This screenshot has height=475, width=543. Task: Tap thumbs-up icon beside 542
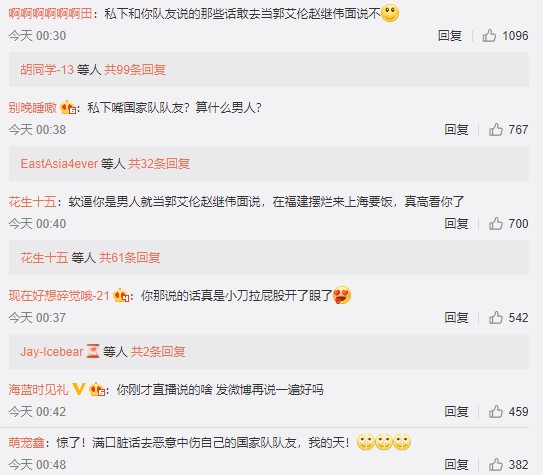pyautogui.click(x=496, y=318)
